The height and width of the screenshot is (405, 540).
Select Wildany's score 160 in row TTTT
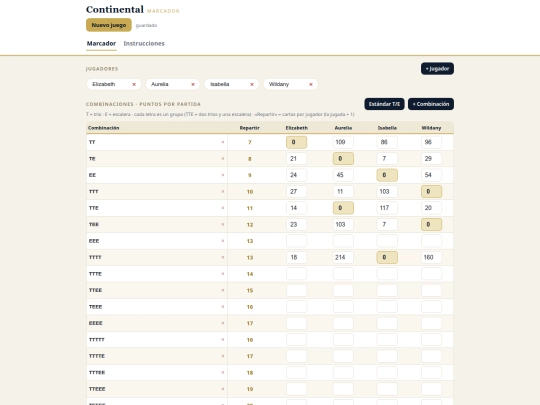pyautogui.click(x=431, y=257)
